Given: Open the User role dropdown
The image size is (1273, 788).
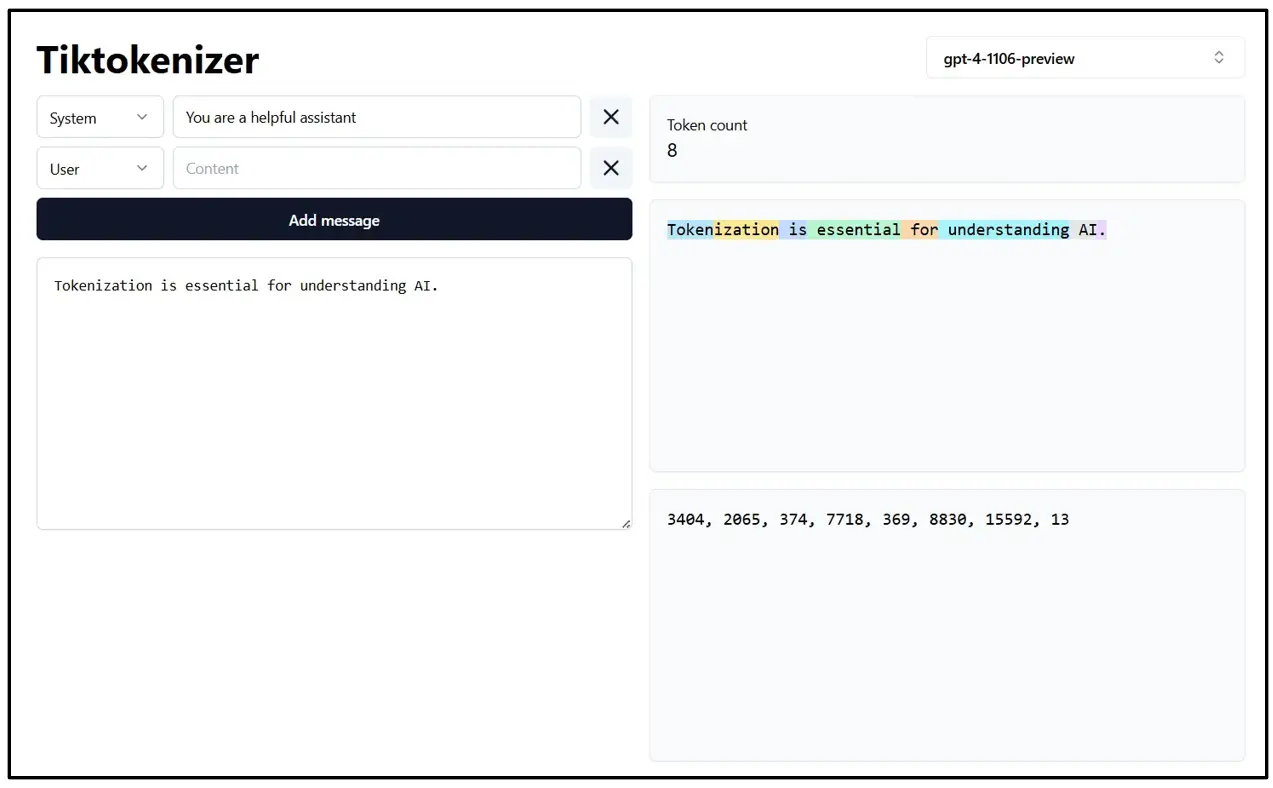Looking at the screenshot, I should click(99, 168).
